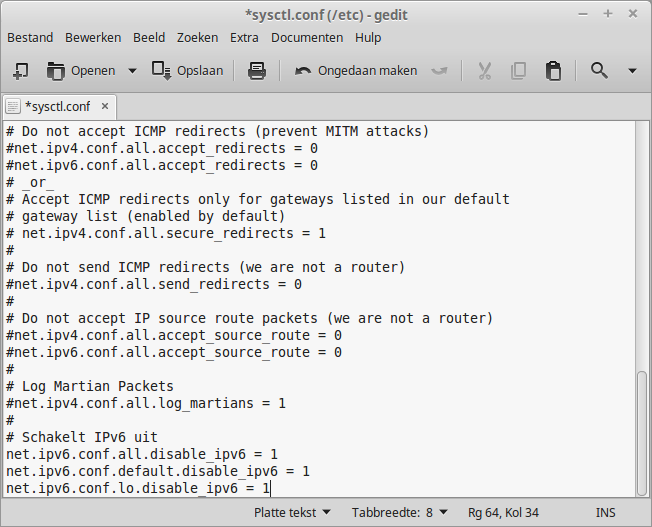Viewport: 652px width, 527px height.
Task: Open the Documenten menu
Action: 307,38
